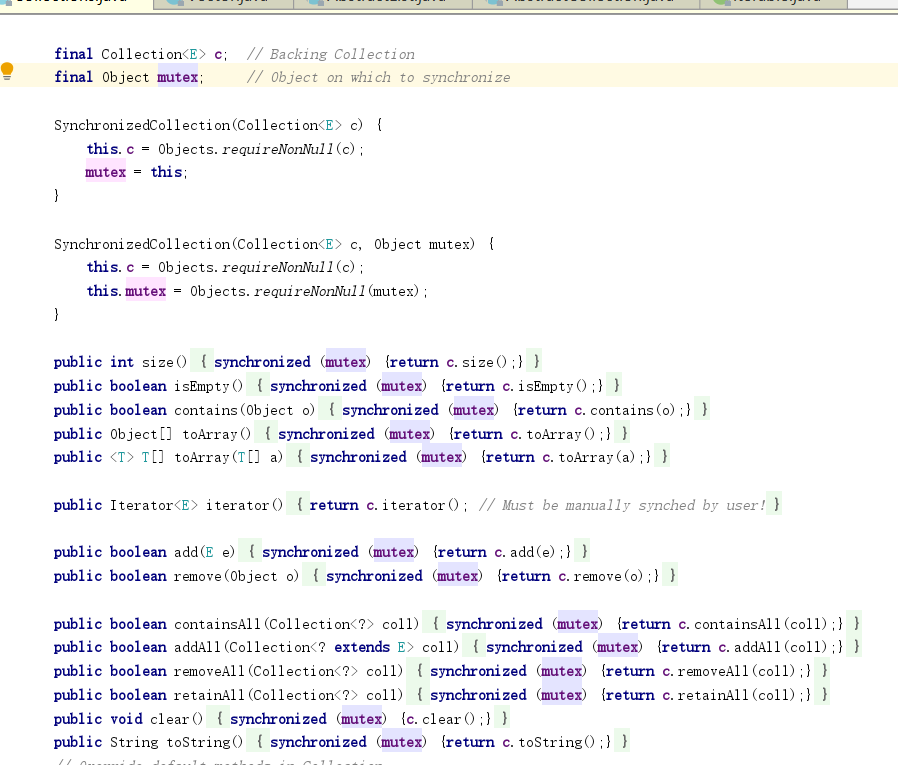Click the 'String' return type of toString()
This screenshot has width=898, height=765.
pyautogui.click(x=134, y=743)
